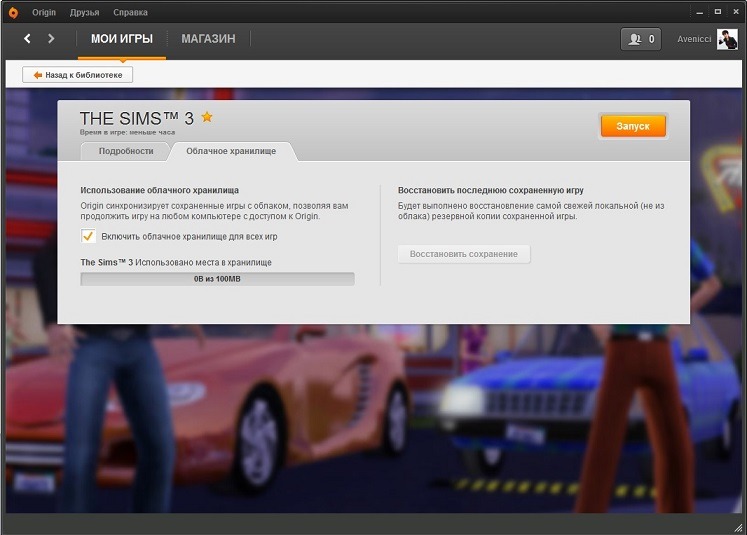Open the Друзья menu

click(84, 12)
